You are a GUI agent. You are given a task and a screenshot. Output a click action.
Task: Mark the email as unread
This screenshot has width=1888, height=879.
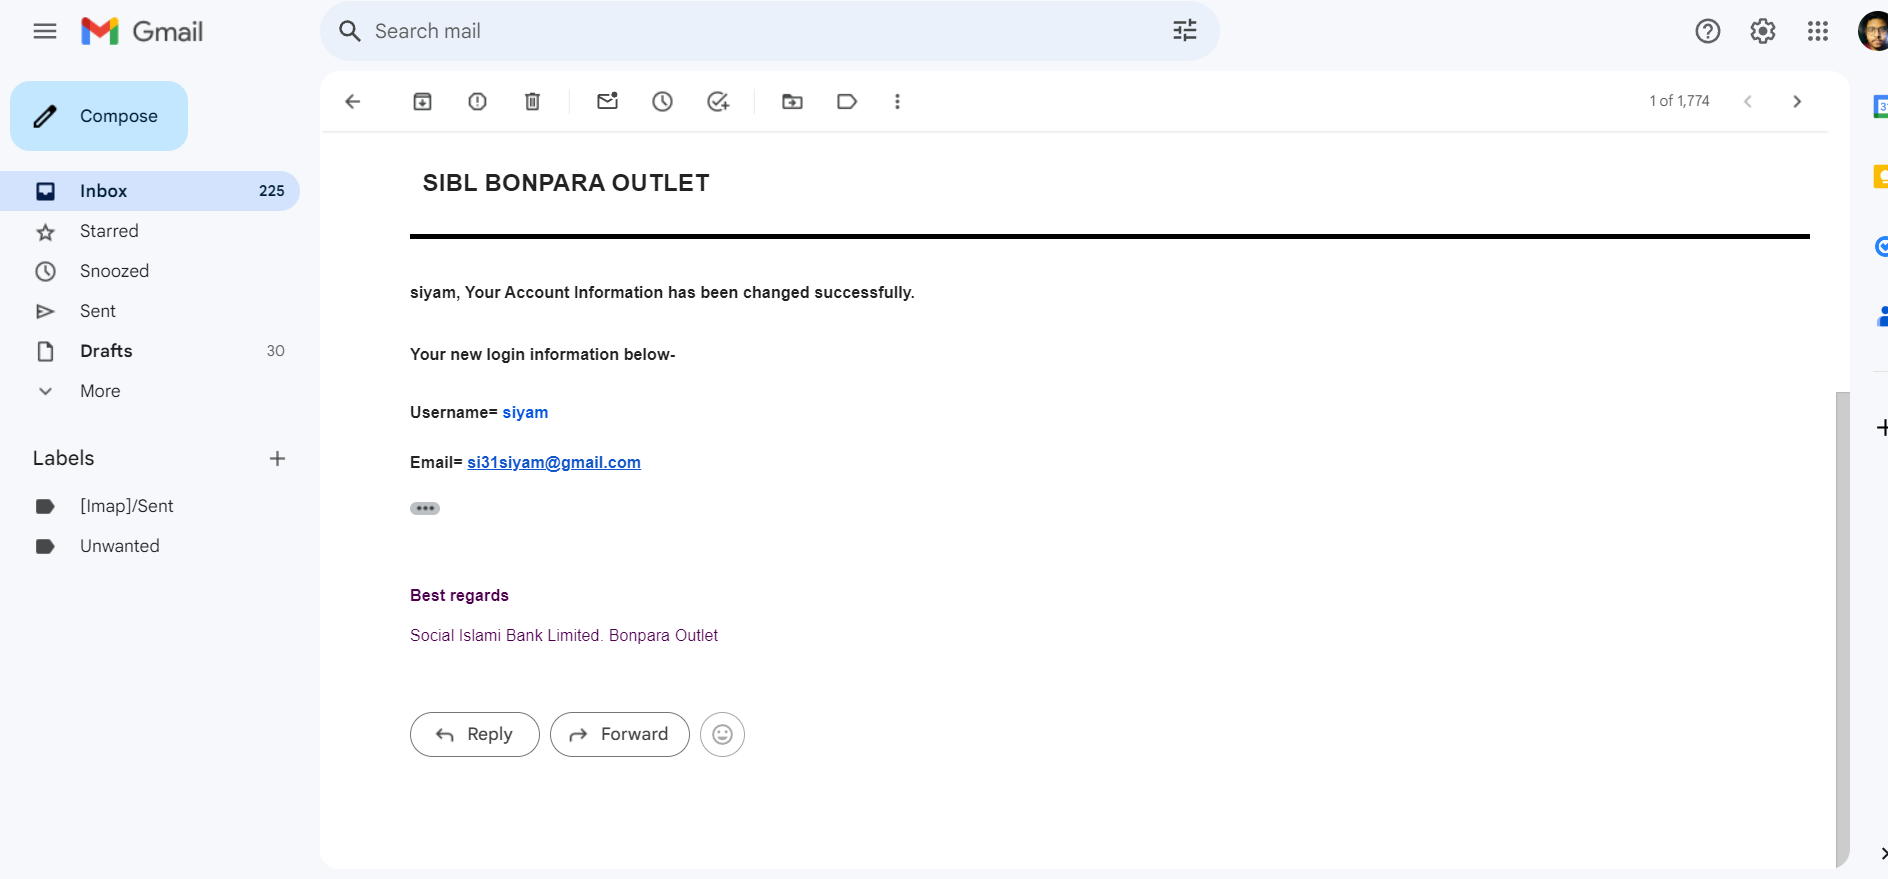click(607, 101)
